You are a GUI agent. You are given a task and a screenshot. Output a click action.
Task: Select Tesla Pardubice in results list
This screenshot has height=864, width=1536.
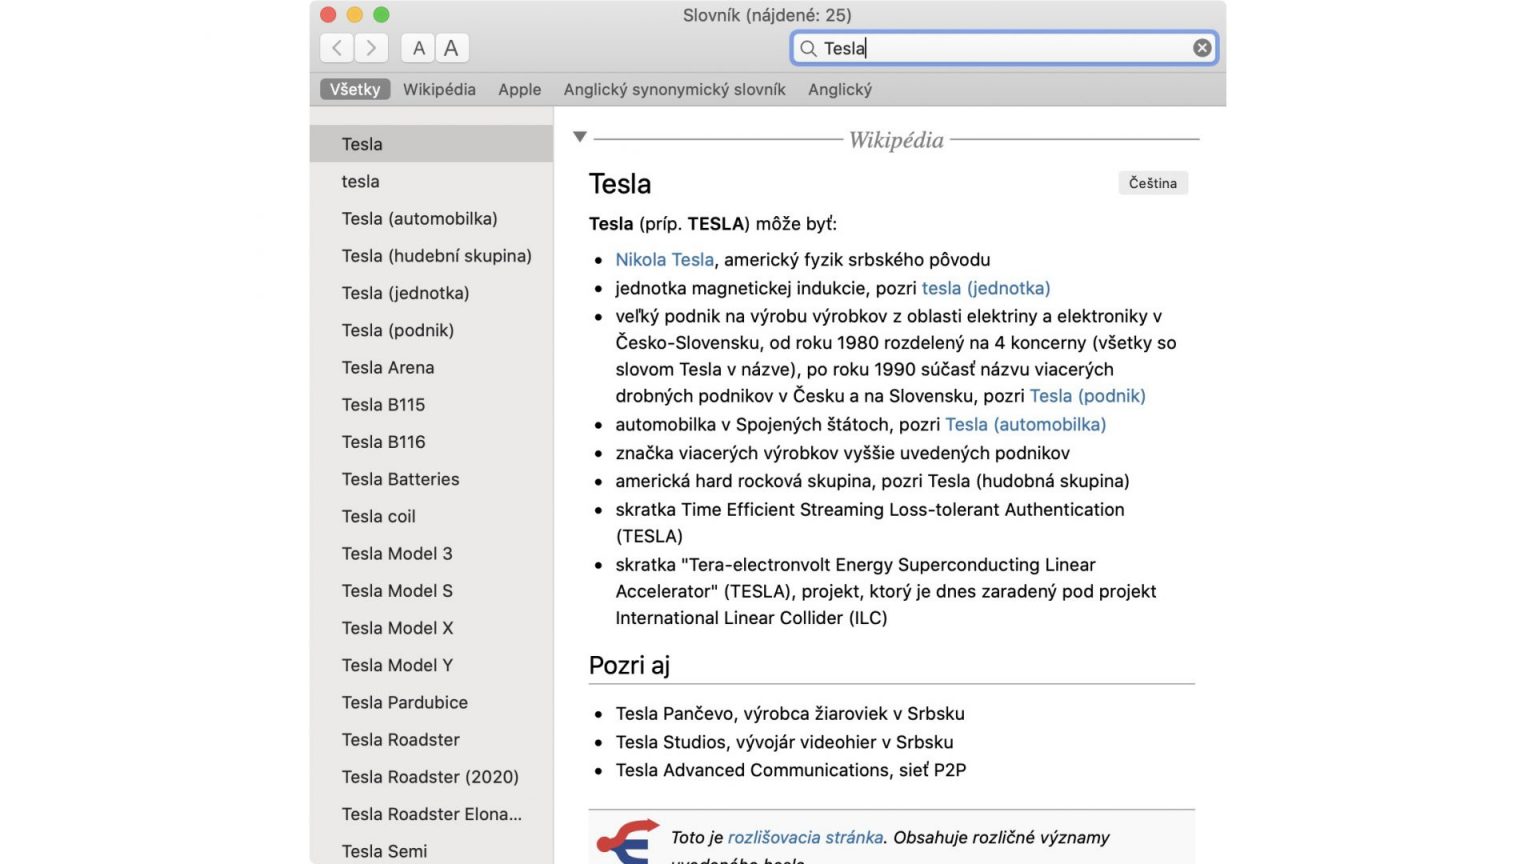(x=431, y=702)
